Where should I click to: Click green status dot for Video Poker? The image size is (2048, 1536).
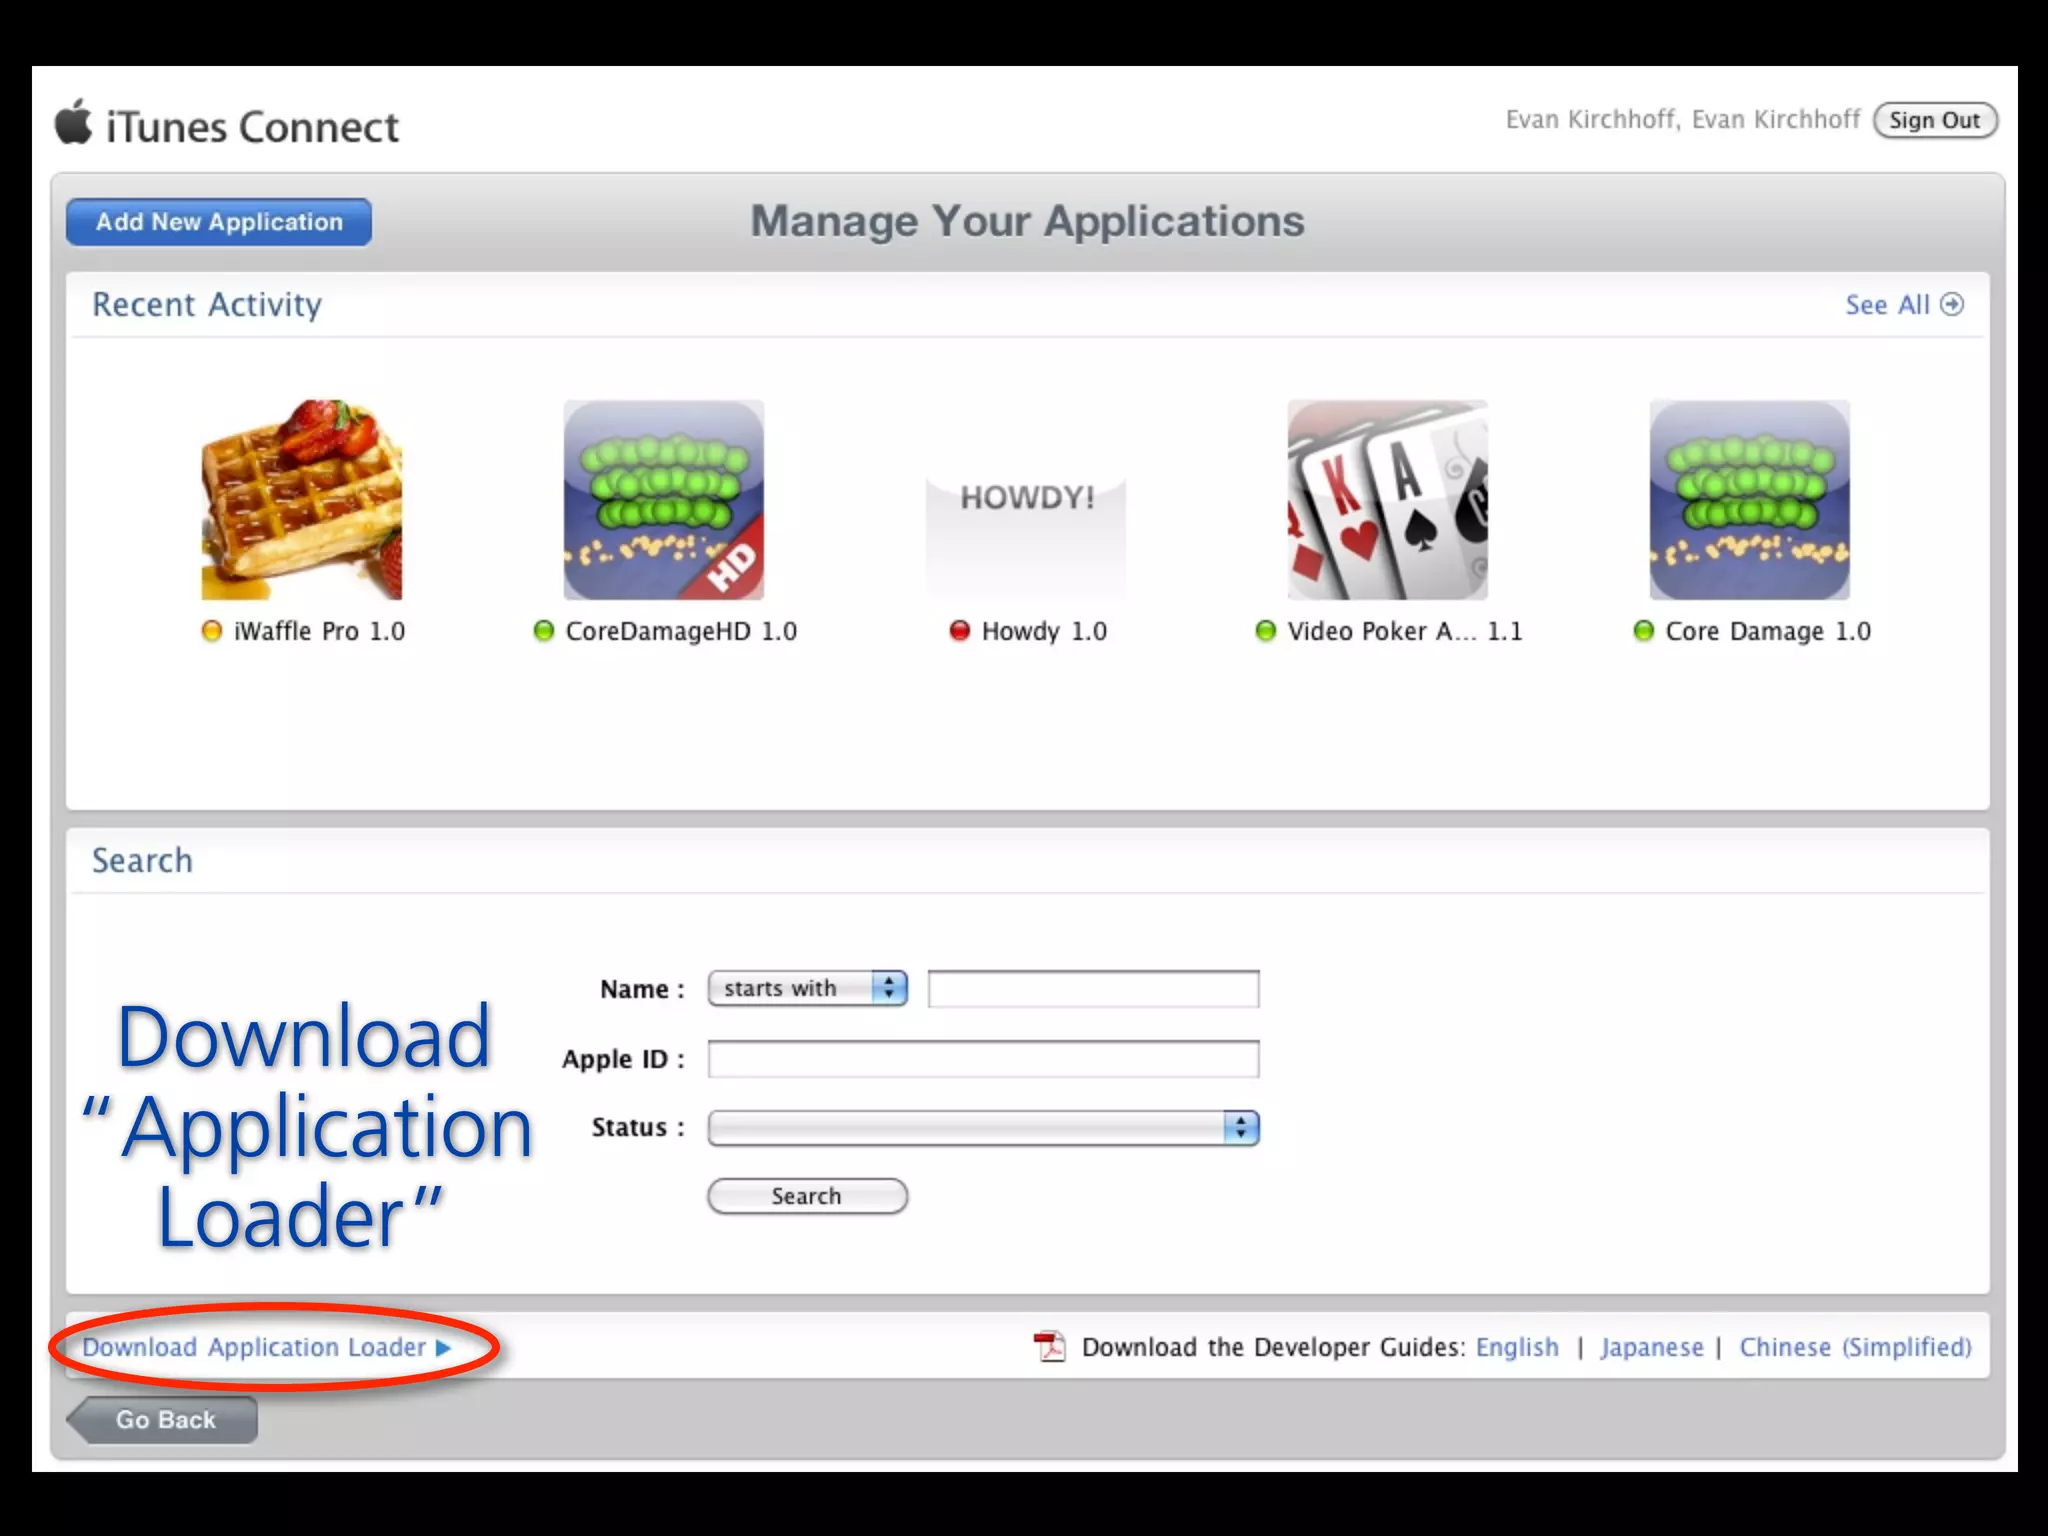click(1266, 631)
